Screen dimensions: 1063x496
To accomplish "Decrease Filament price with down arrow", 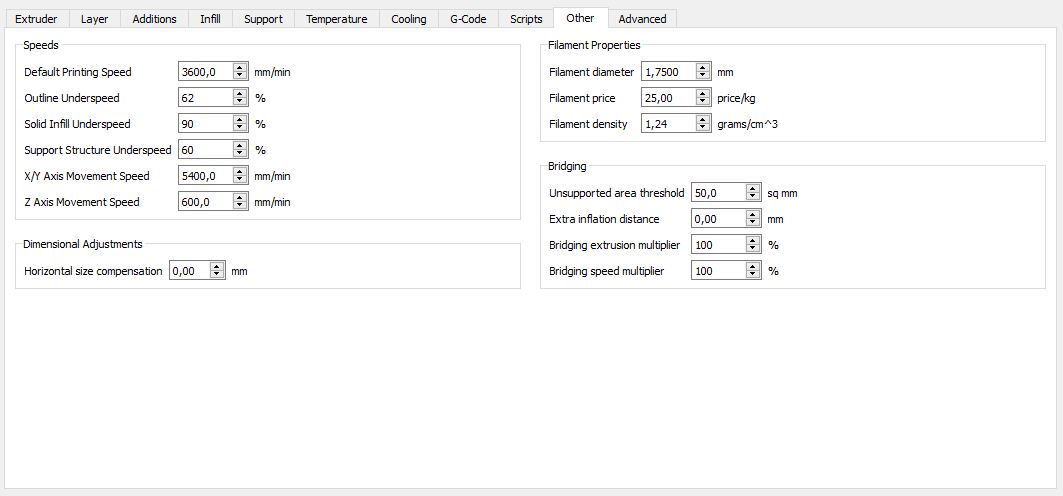I will pyautogui.click(x=703, y=102).
